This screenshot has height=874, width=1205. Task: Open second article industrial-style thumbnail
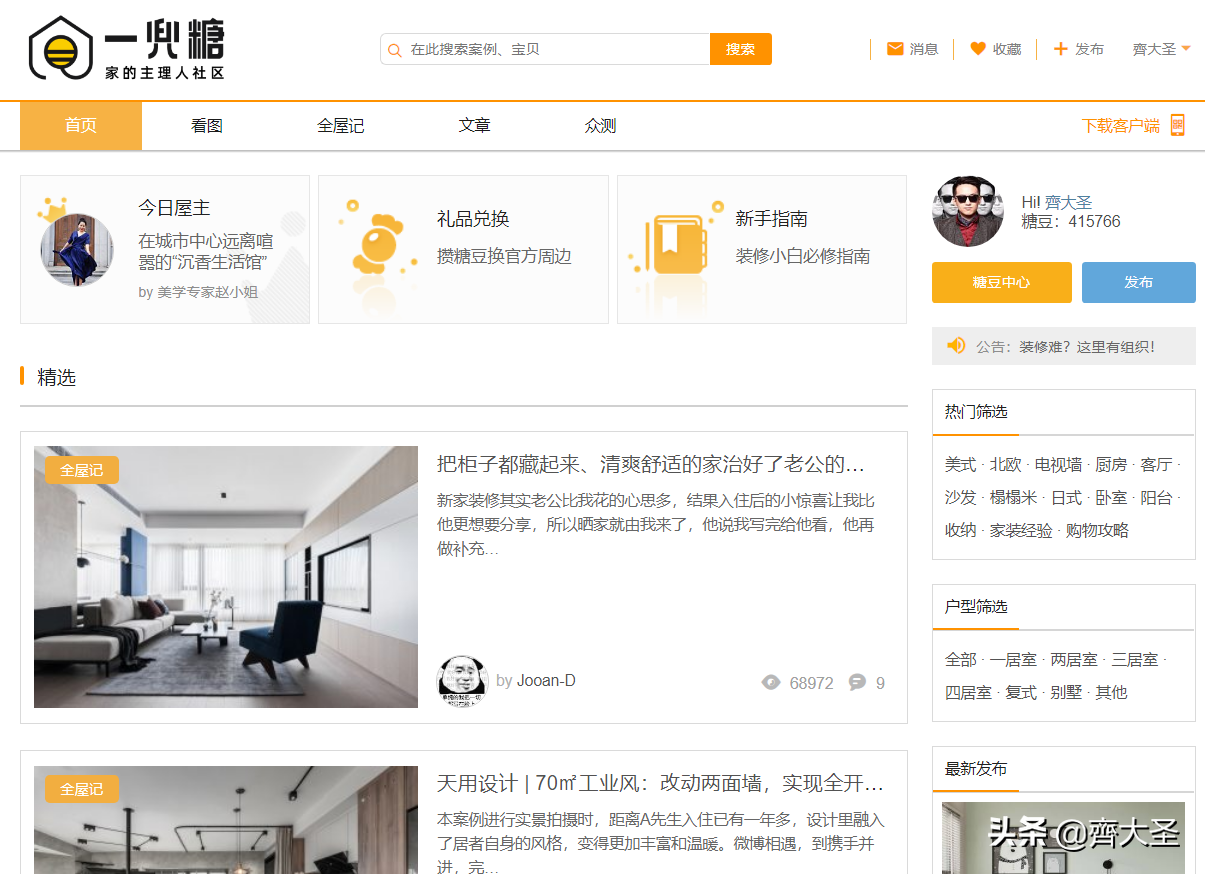[226, 820]
